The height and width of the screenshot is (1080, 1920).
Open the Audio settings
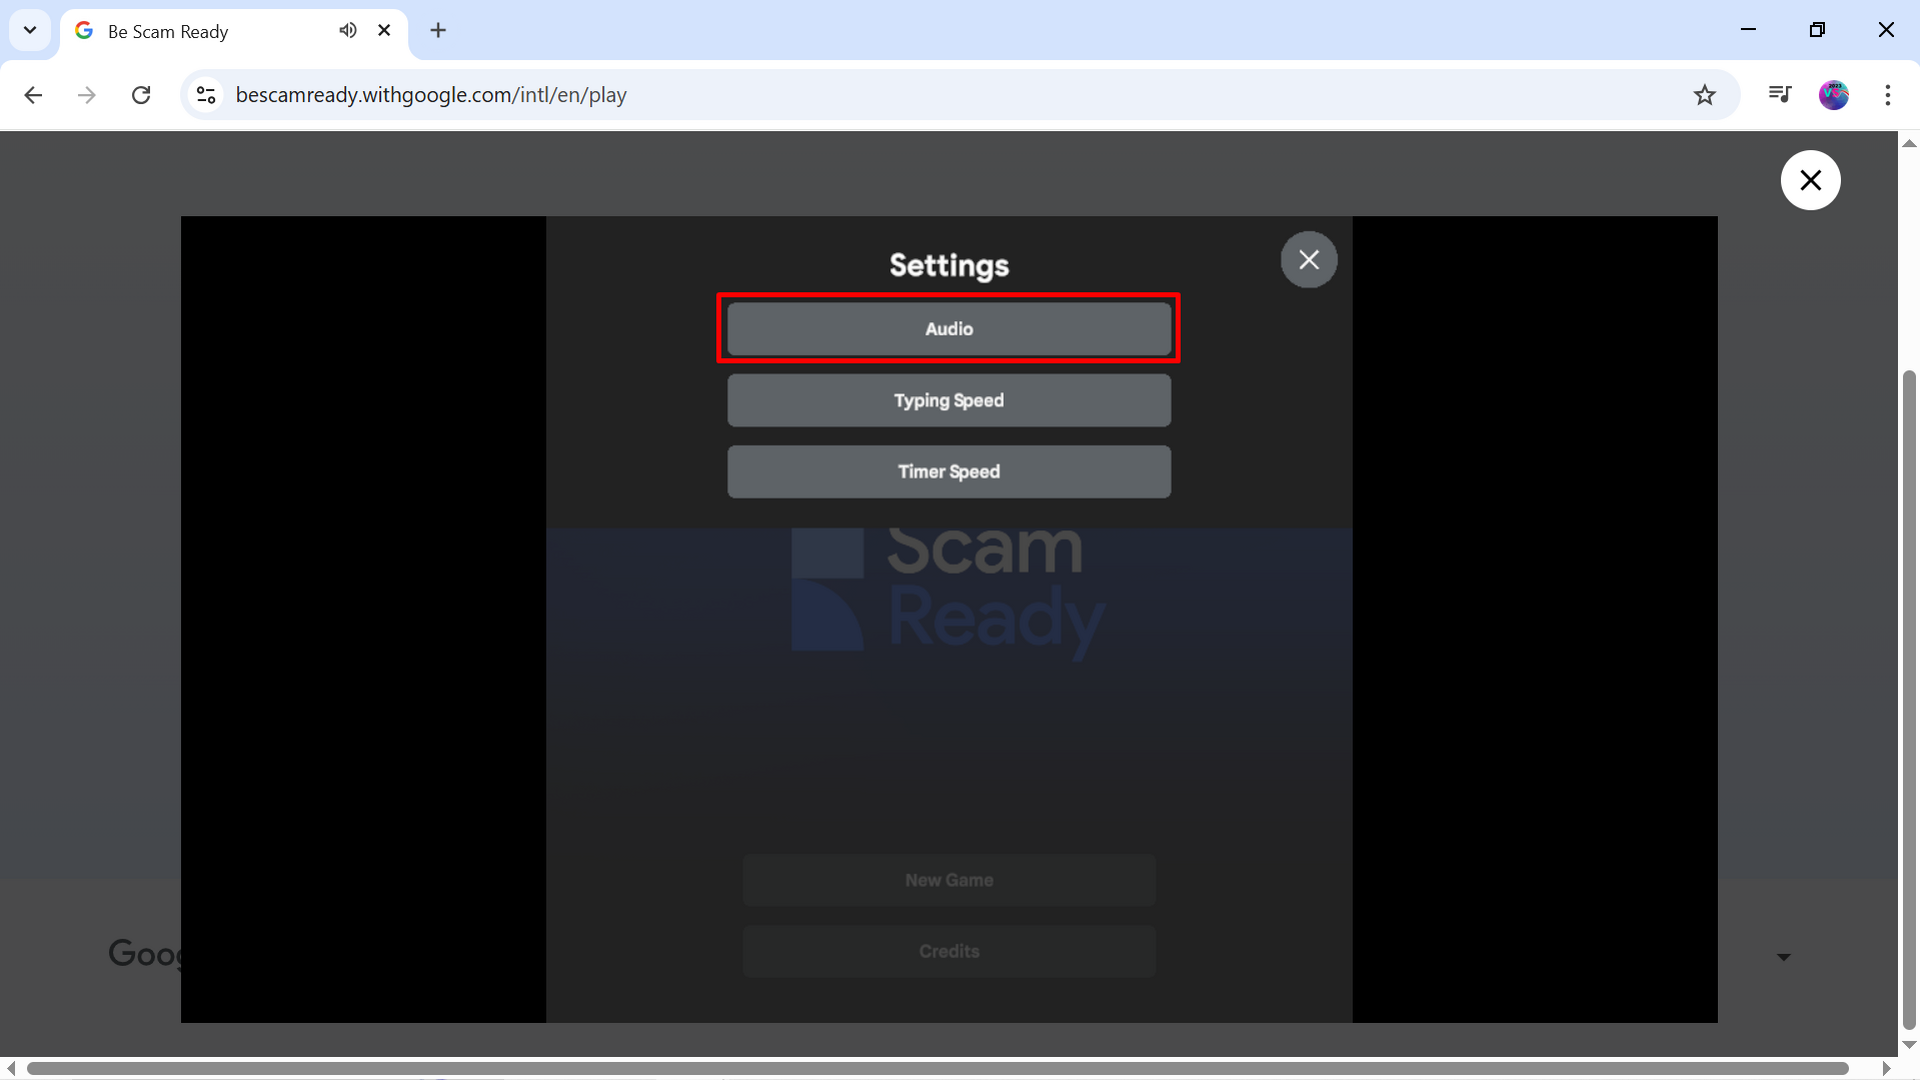[948, 329]
